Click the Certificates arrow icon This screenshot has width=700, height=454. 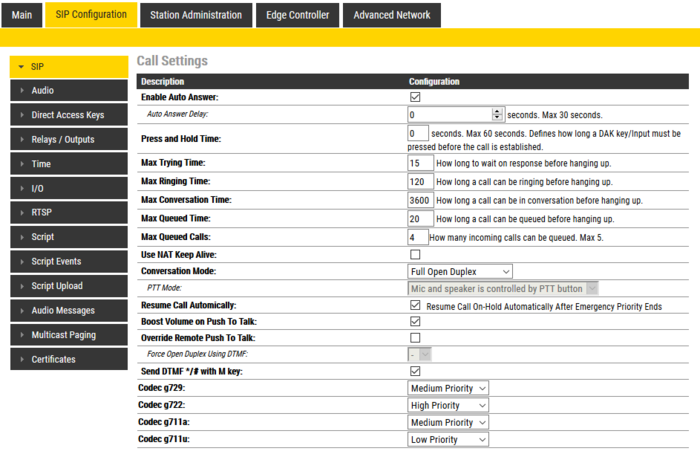(22, 359)
